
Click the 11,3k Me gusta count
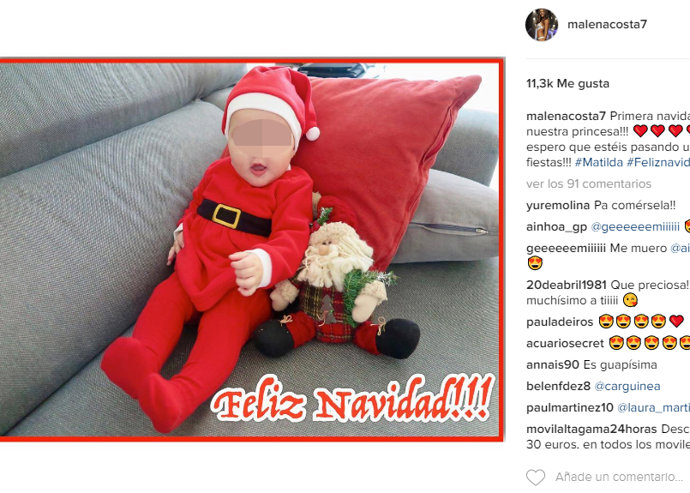[568, 84]
